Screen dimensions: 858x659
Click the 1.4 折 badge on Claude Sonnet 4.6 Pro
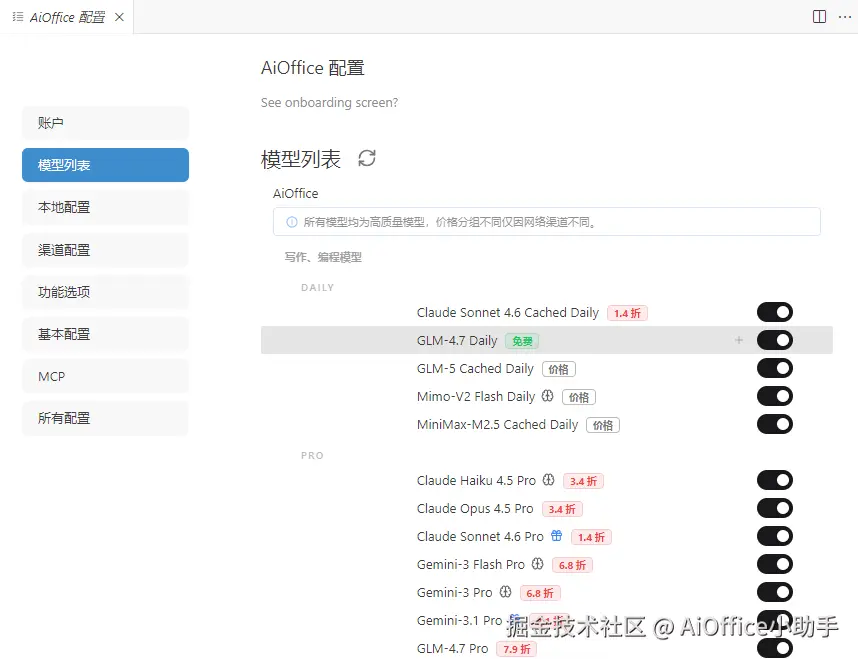pos(591,537)
